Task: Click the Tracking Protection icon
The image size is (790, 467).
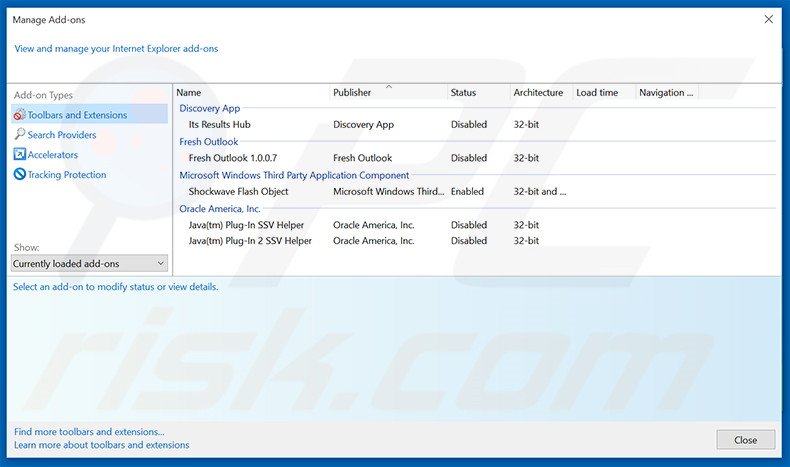Action: point(20,174)
